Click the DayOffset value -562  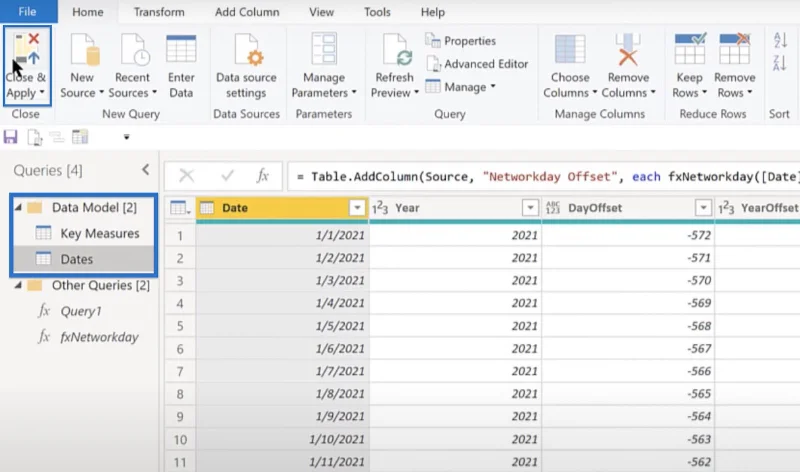click(628, 462)
